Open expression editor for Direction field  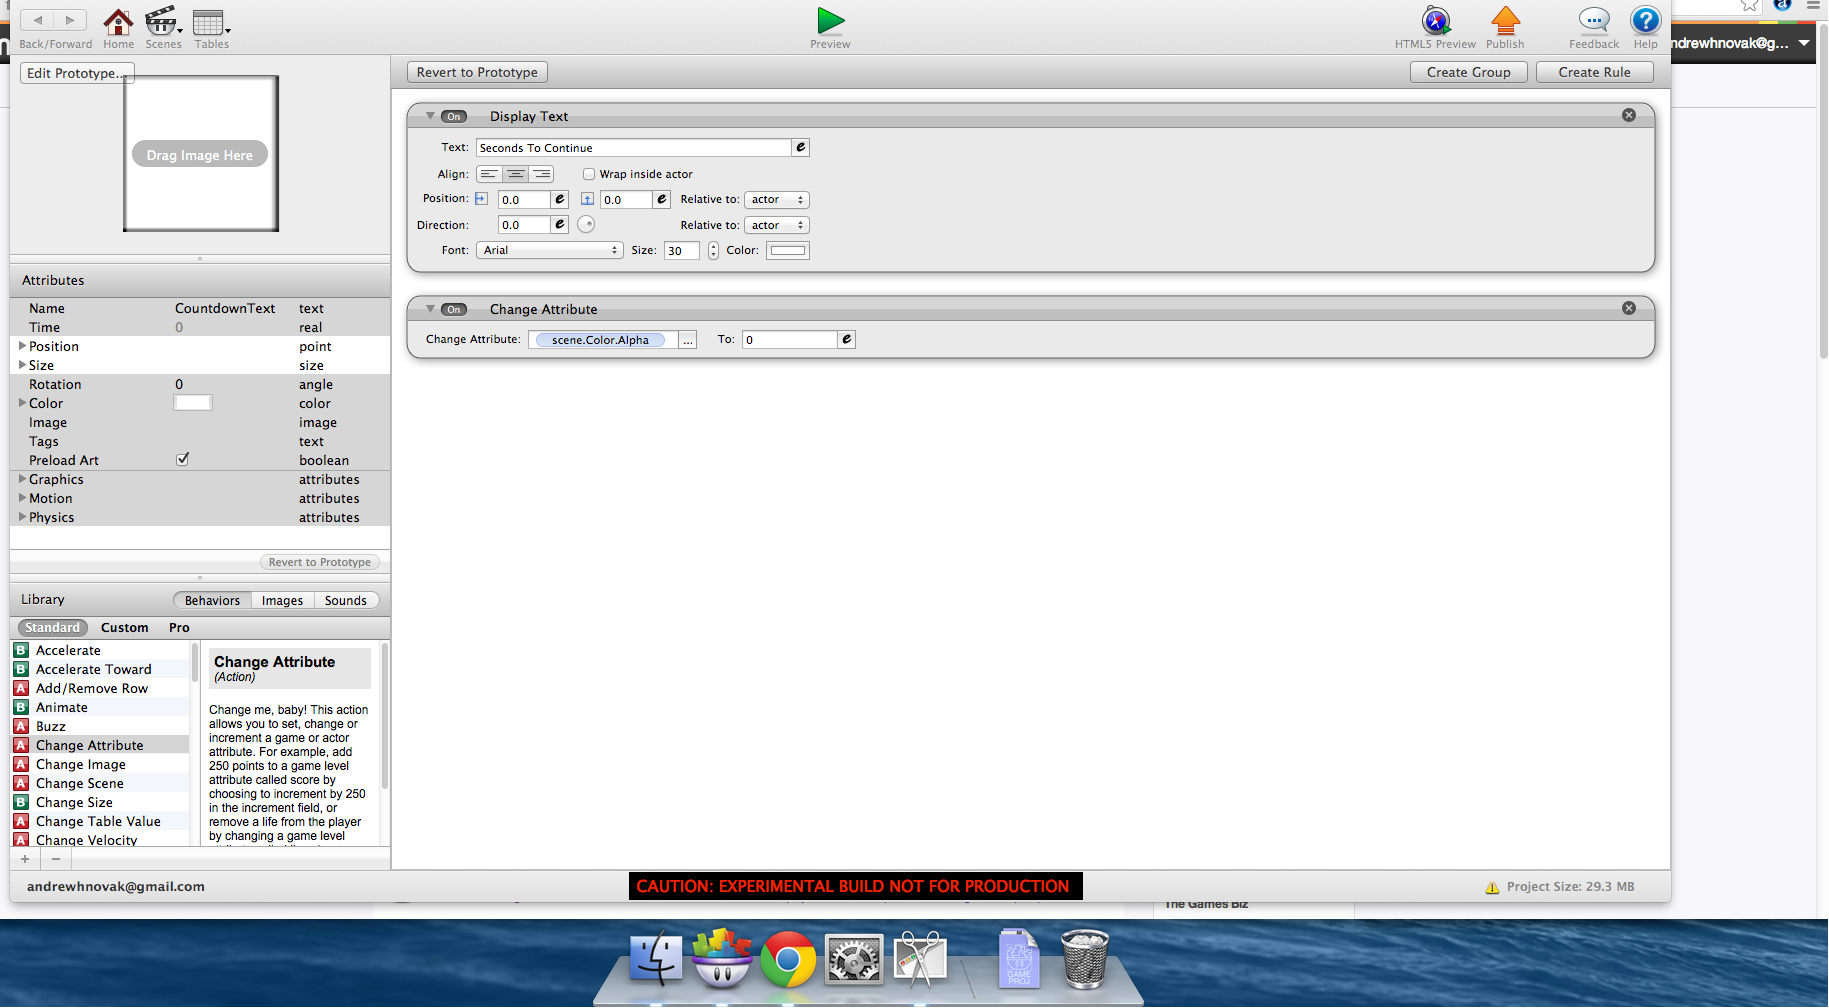(560, 225)
